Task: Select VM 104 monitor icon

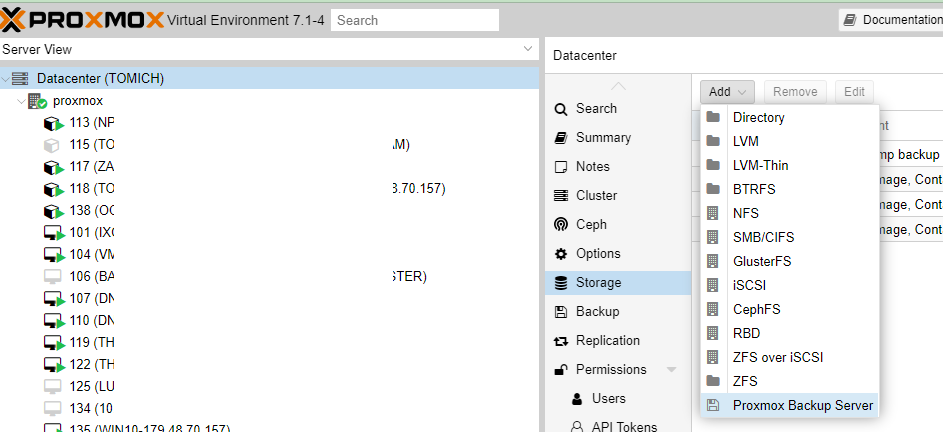Action: click(x=54, y=255)
